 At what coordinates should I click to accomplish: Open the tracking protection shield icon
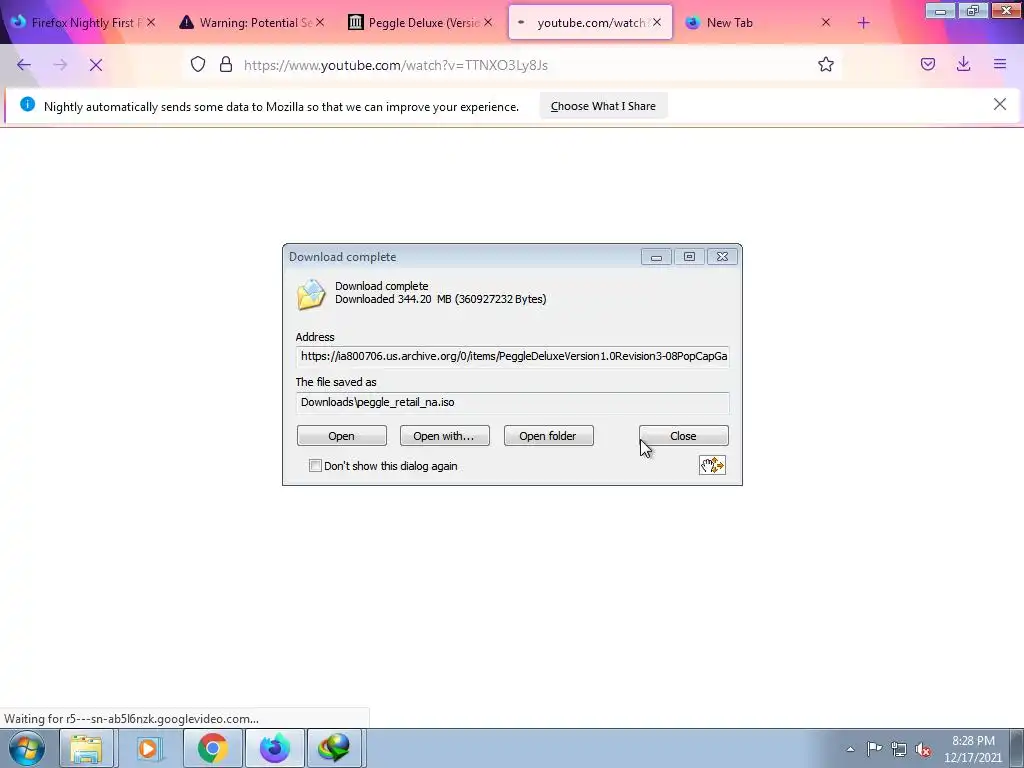coord(198,64)
